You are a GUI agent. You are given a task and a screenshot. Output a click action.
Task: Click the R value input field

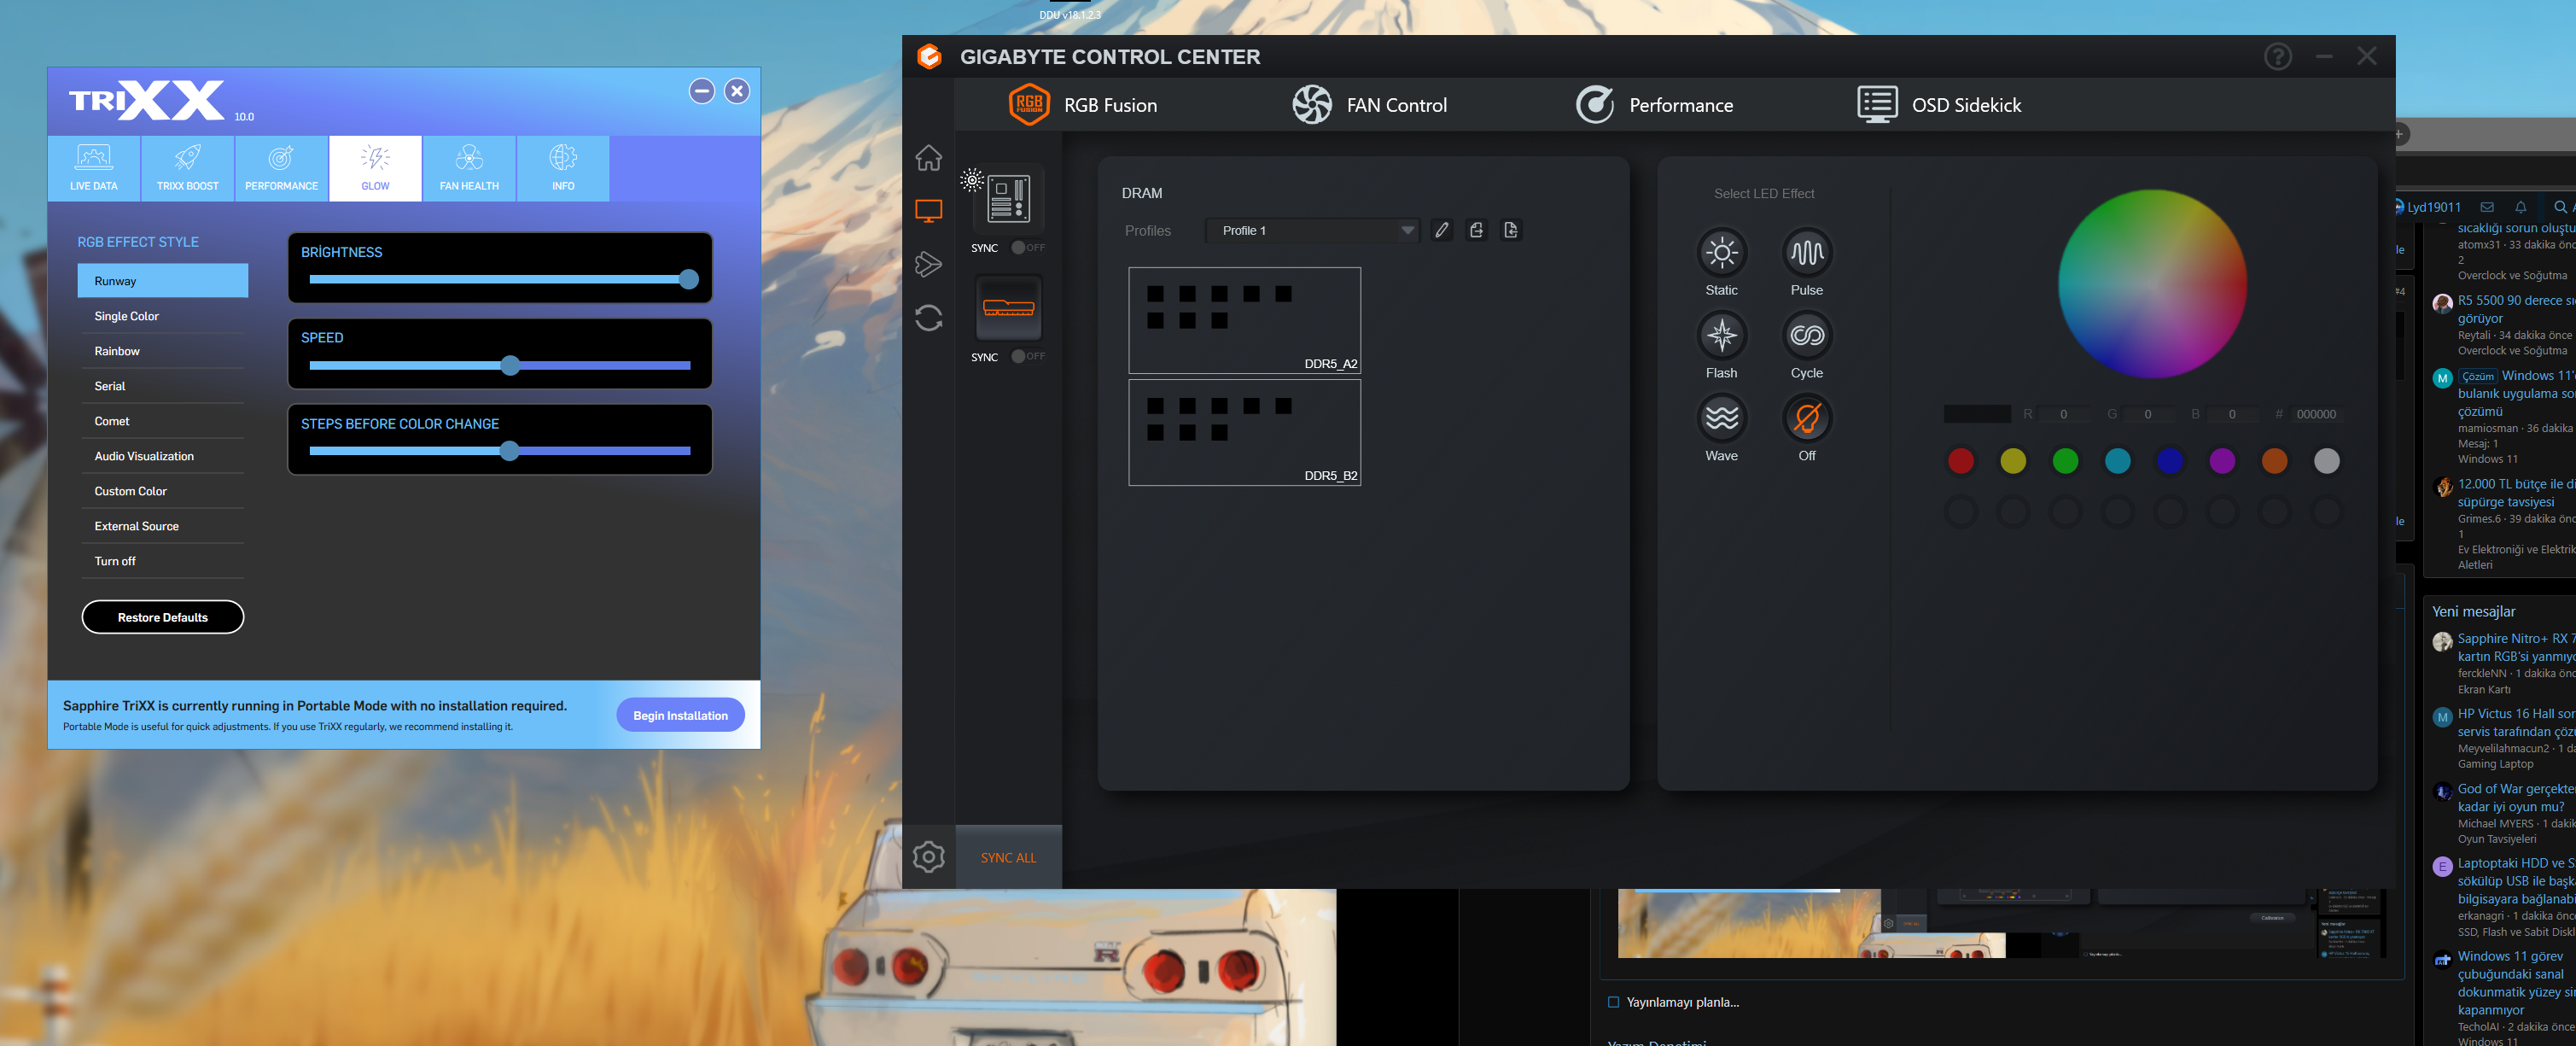coord(2063,414)
